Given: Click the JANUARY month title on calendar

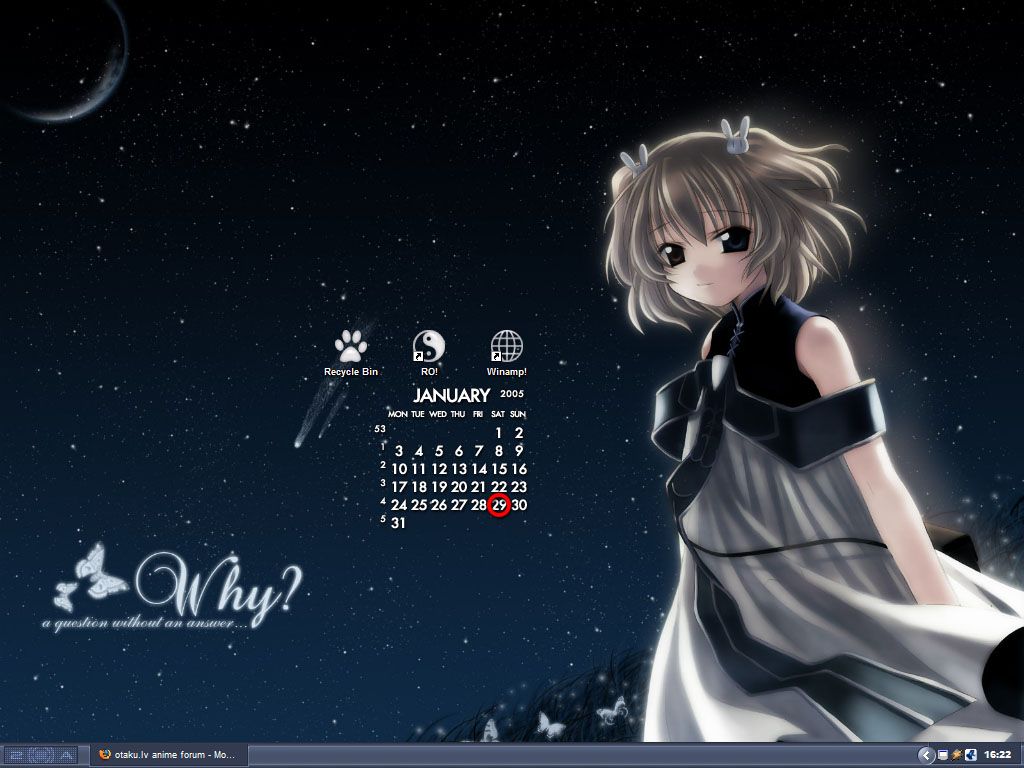Looking at the screenshot, I should pos(451,395).
